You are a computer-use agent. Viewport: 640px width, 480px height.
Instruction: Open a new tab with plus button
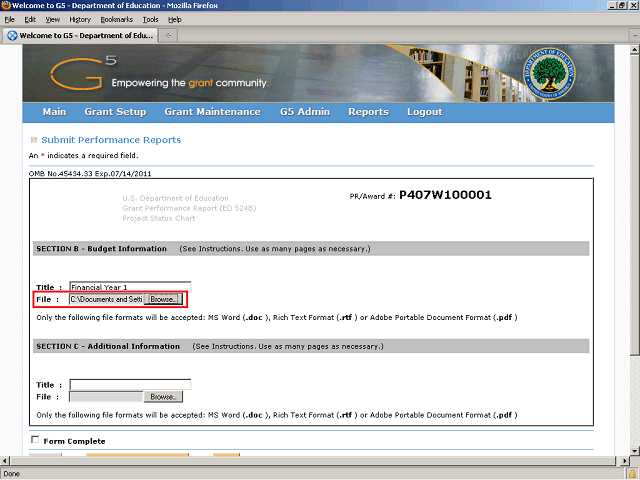tap(168, 36)
